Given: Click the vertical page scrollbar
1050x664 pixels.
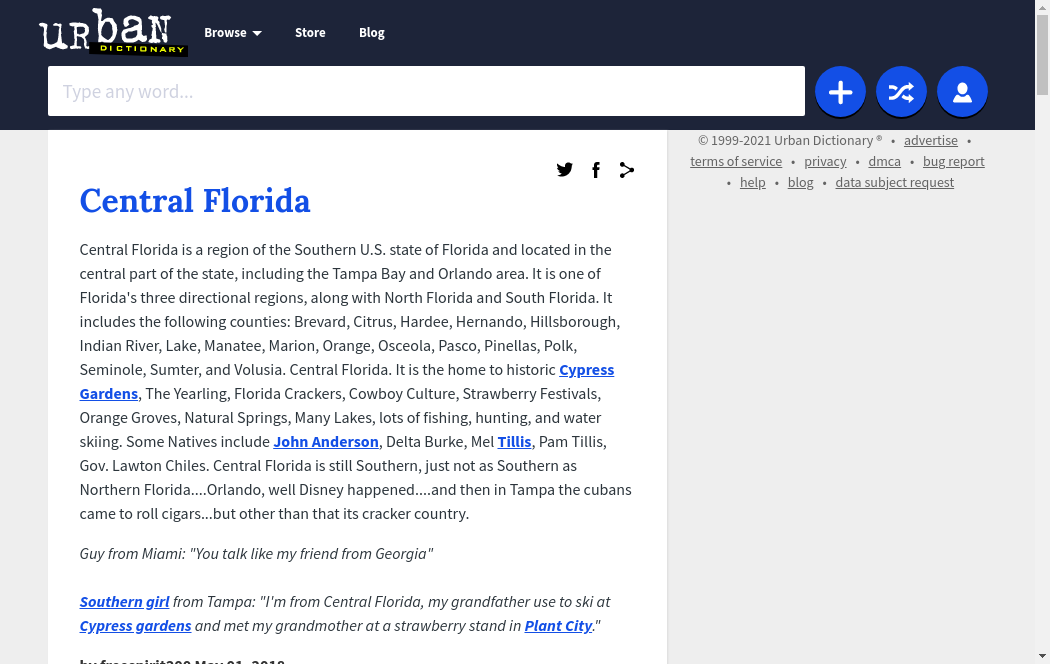Looking at the screenshot, I should click(1042, 300).
